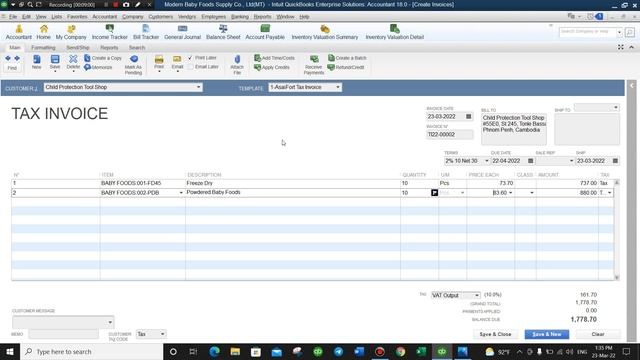This screenshot has width=640, height=360.
Task: Click the Save invoice icon
Action: point(55,60)
